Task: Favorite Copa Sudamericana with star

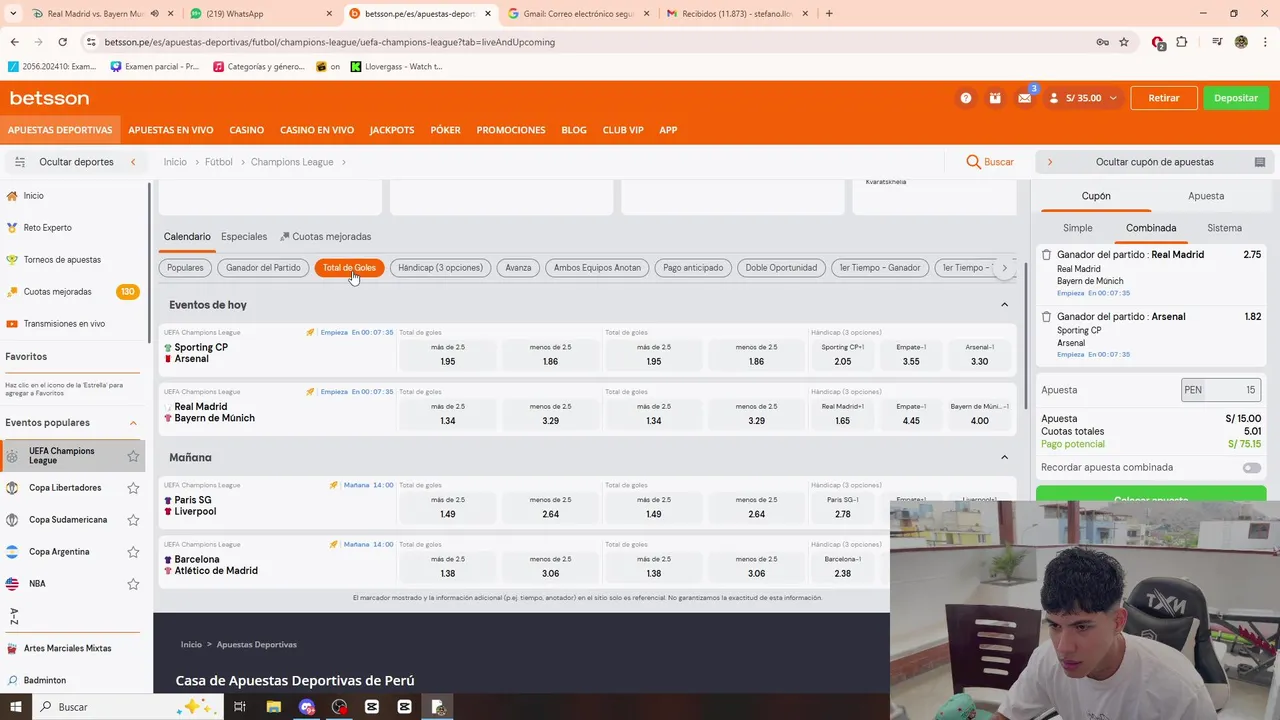Action: pyautogui.click(x=133, y=520)
